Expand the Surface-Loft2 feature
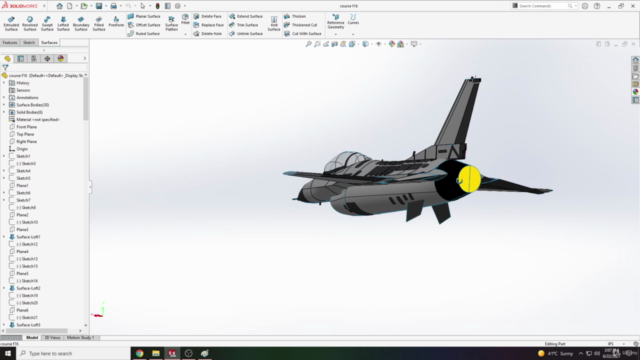The height and width of the screenshot is (360, 640). click(x=4, y=288)
